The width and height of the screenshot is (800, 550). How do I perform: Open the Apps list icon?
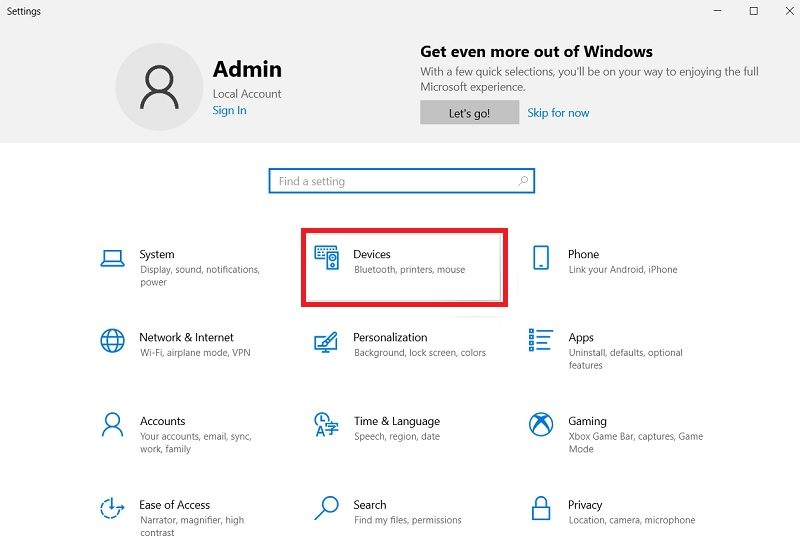[x=541, y=340]
